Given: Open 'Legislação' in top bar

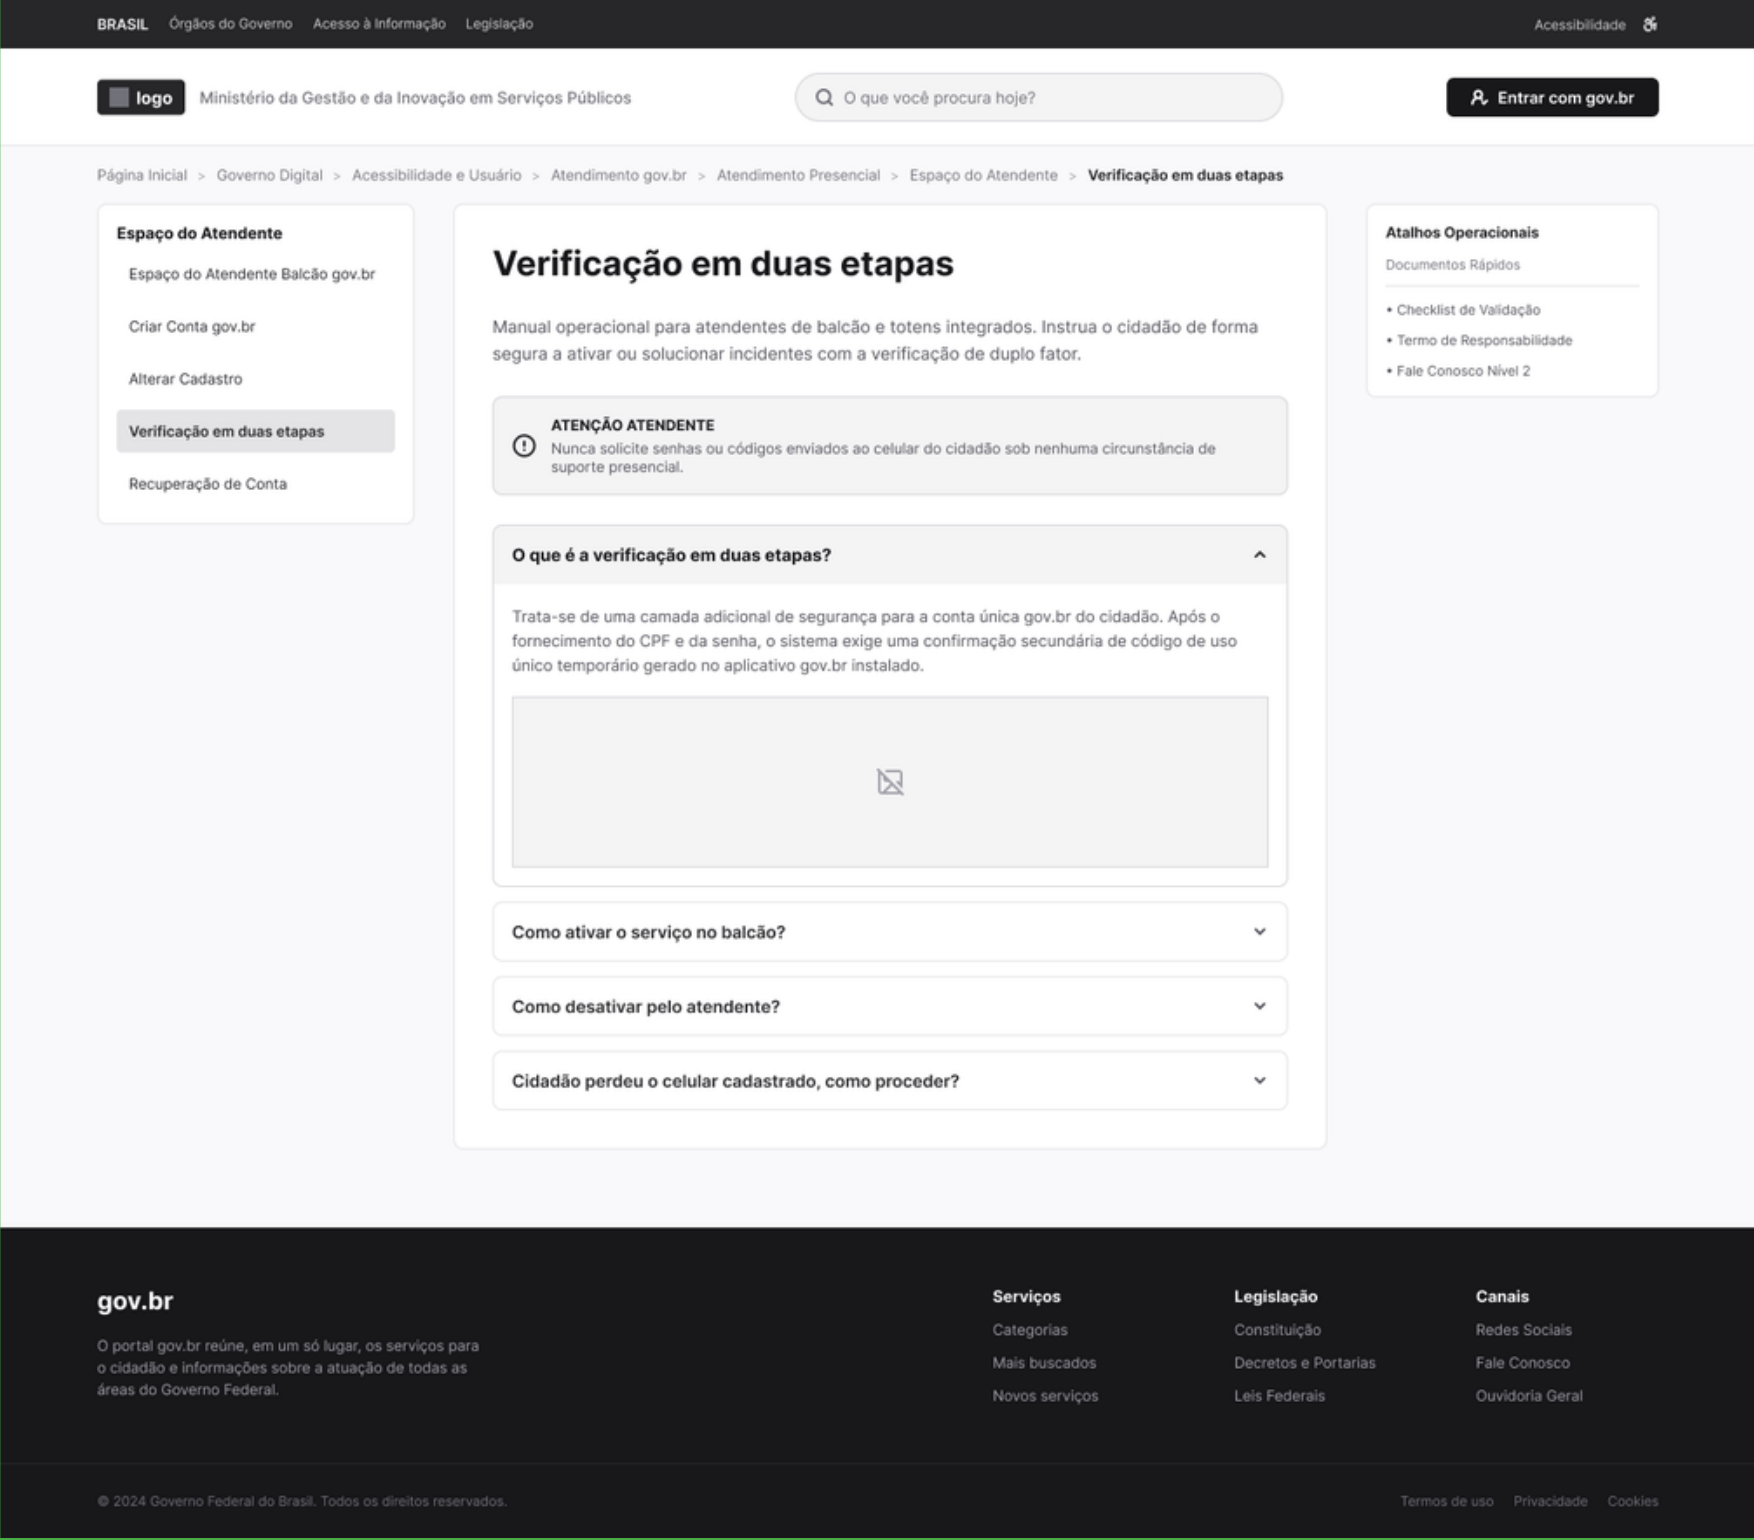Looking at the screenshot, I should (499, 24).
